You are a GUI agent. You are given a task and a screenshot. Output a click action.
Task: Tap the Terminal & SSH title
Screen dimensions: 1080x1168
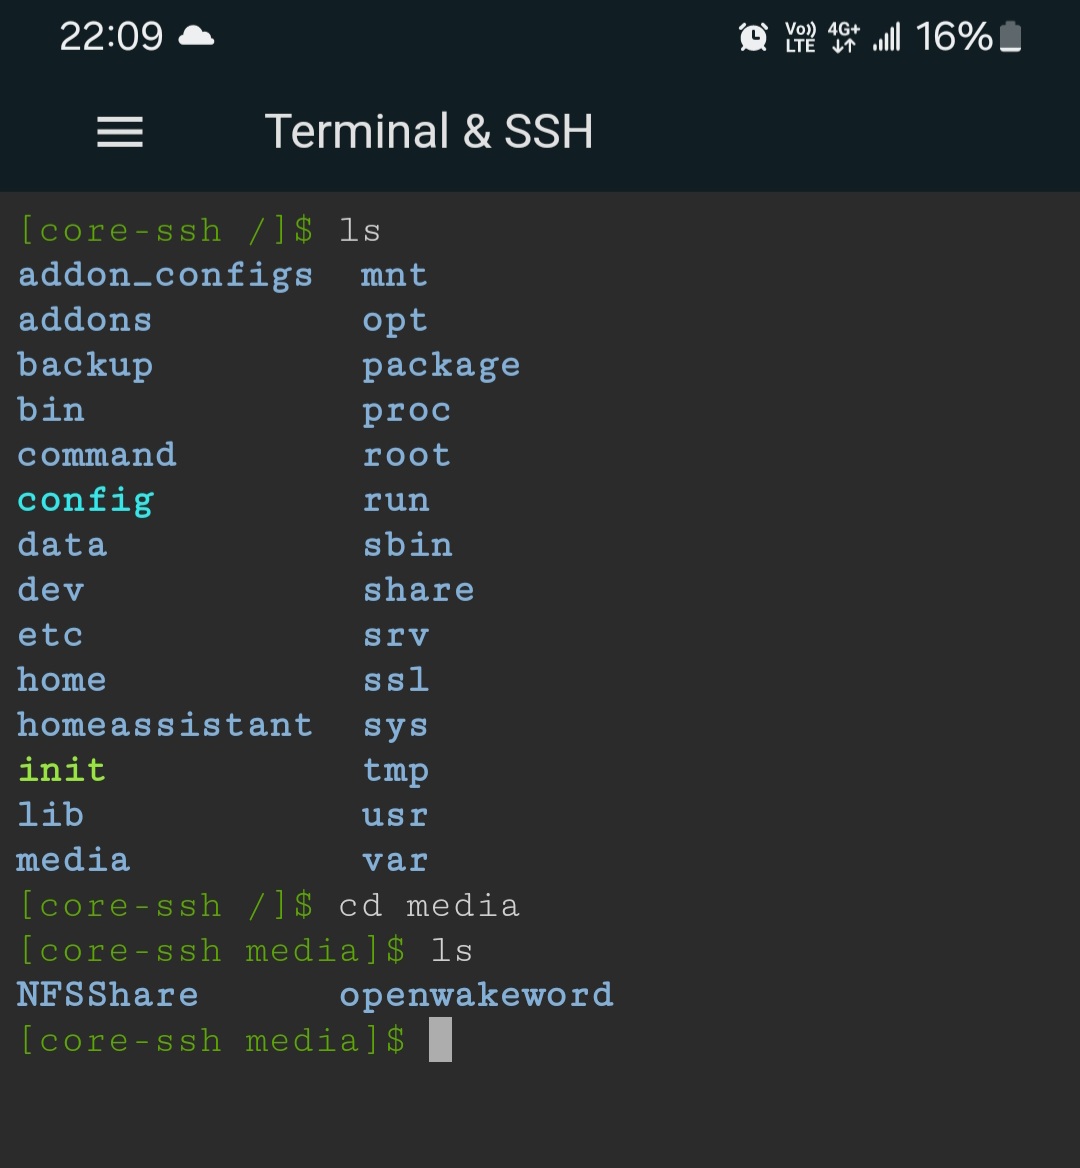(x=429, y=131)
